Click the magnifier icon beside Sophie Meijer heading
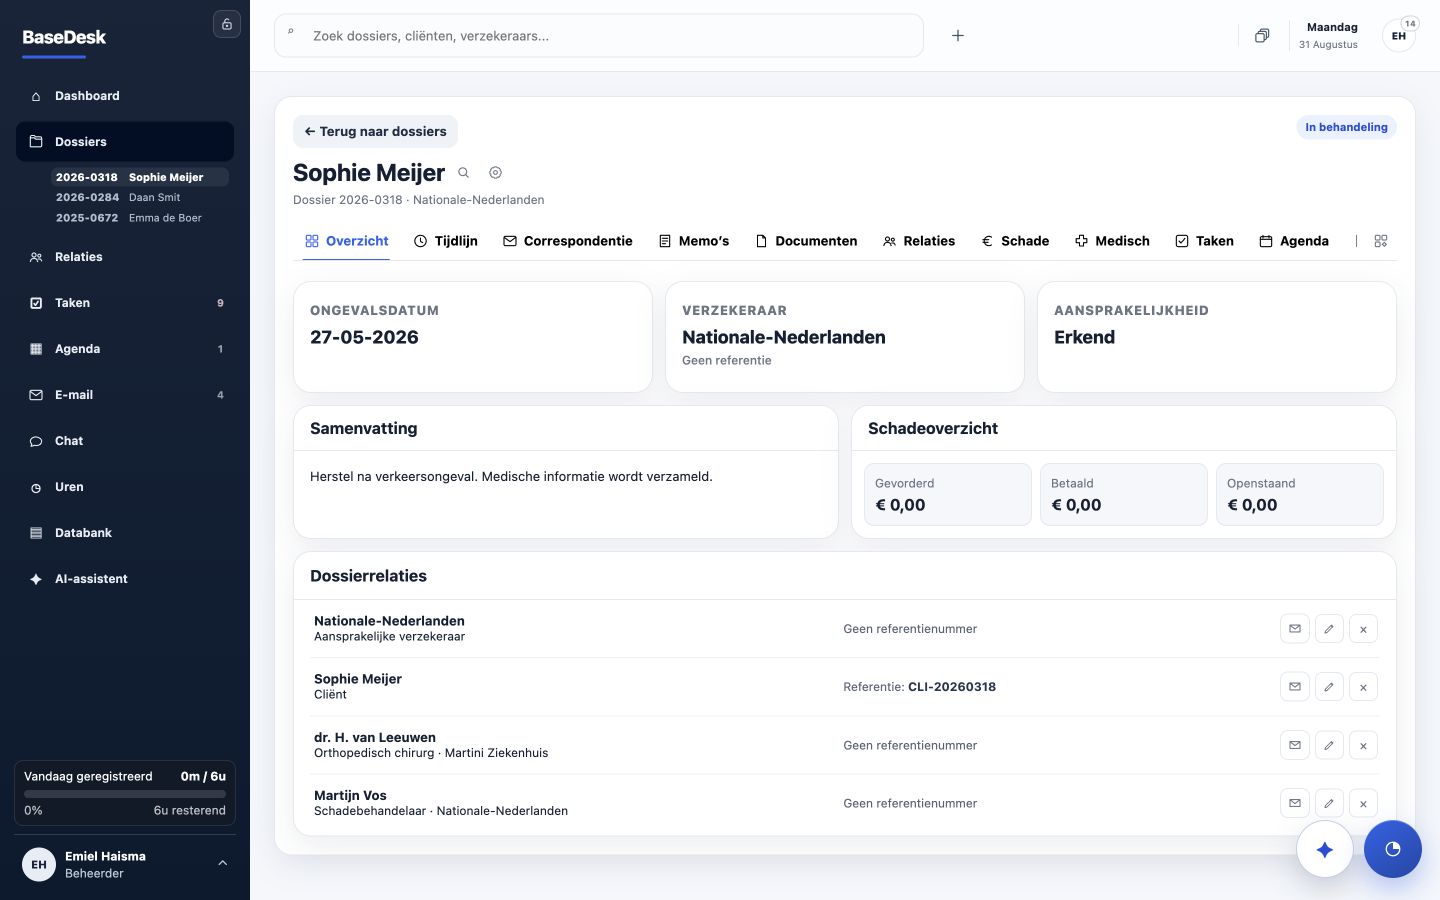This screenshot has height=900, width=1440. 464,173
